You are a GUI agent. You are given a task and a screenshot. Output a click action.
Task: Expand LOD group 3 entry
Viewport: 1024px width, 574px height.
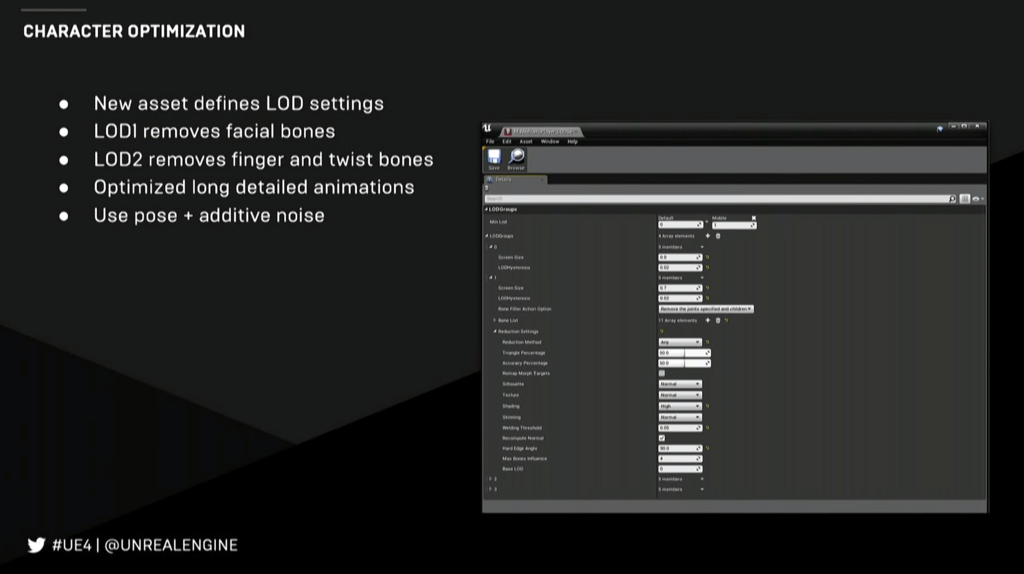point(490,489)
